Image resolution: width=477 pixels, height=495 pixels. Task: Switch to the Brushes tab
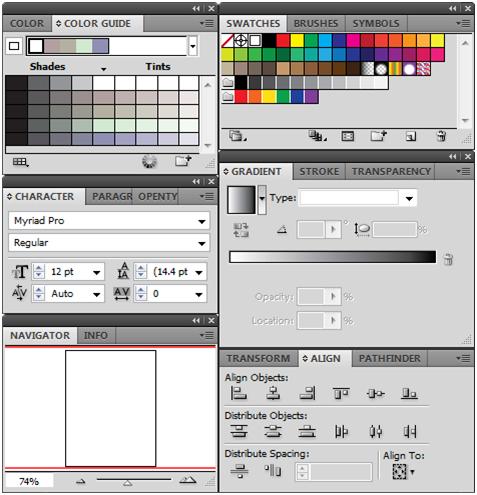pyautogui.click(x=316, y=24)
